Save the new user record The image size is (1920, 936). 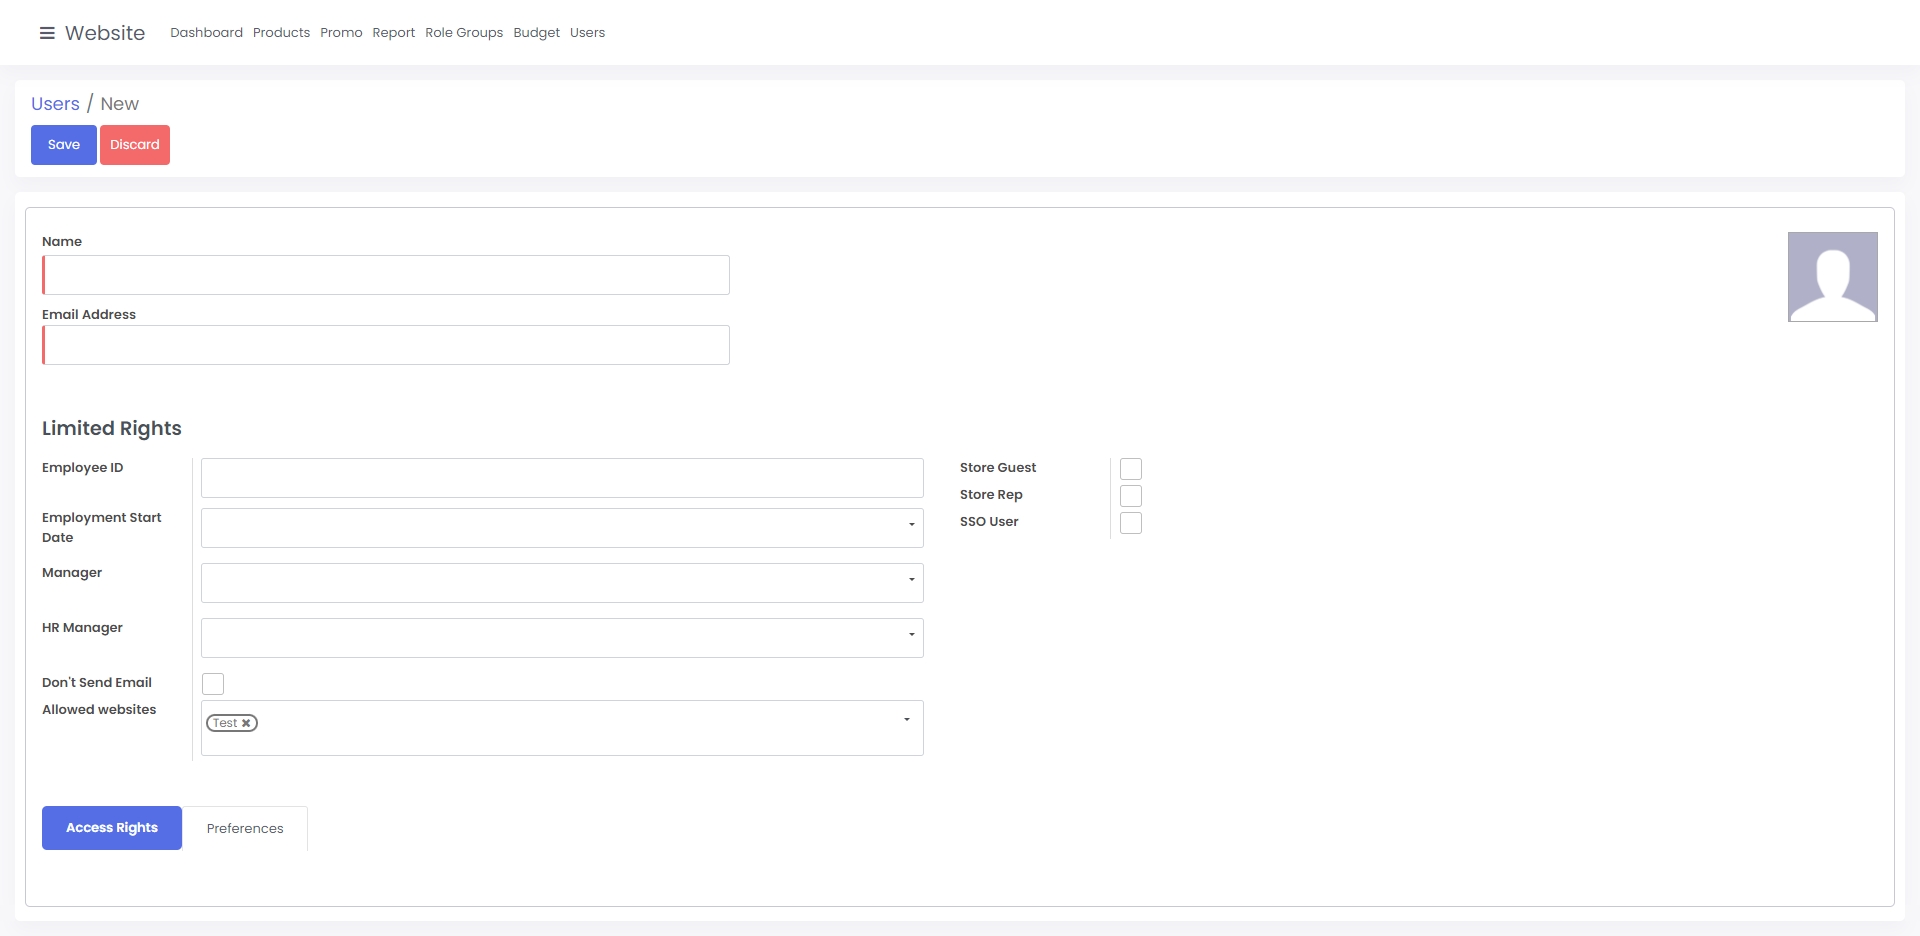coord(64,145)
